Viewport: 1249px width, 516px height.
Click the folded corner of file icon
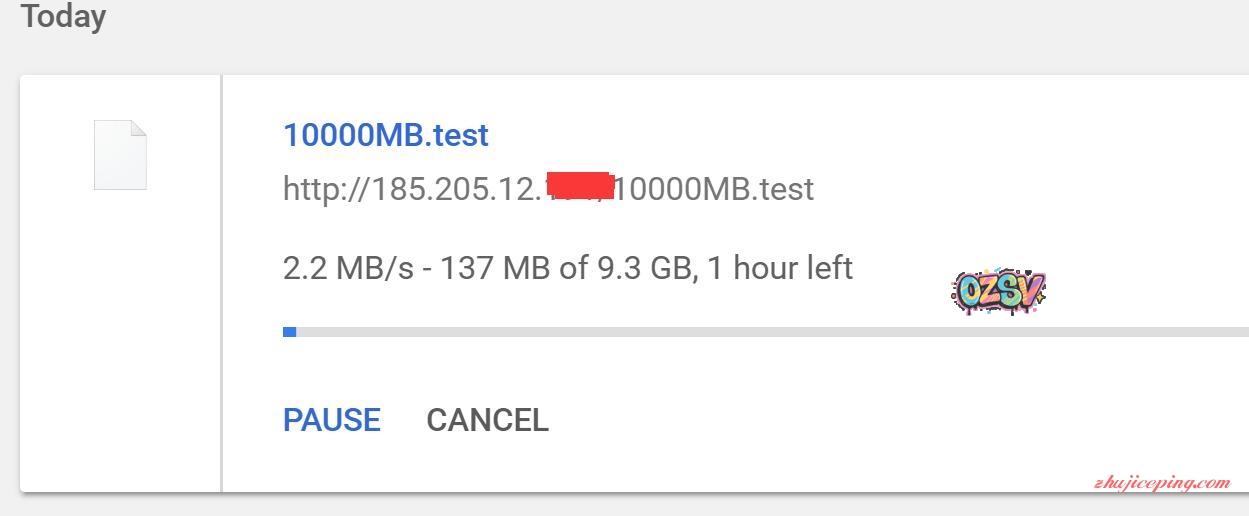[x=139, y=128]
